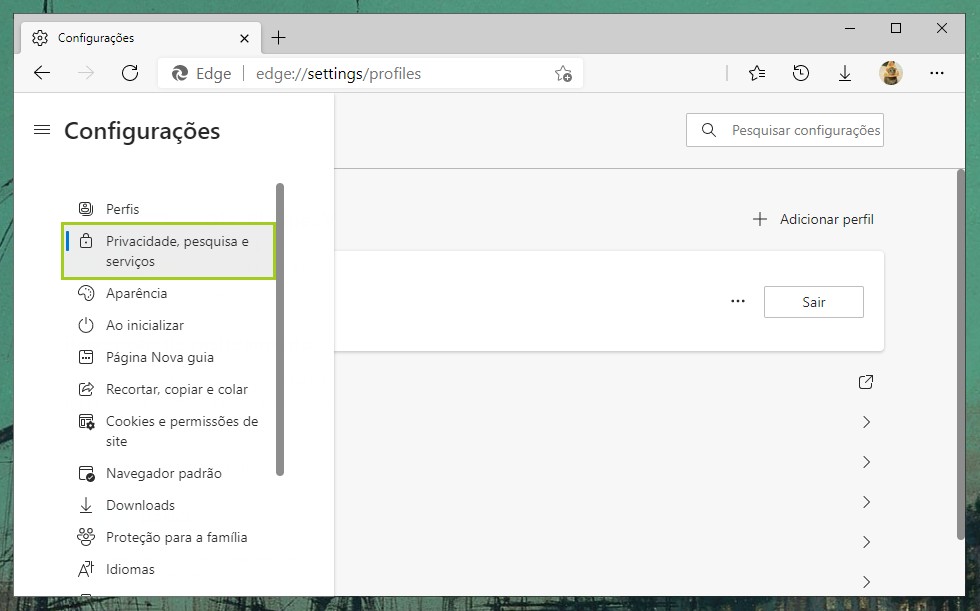Open Downloads icon in toolbar
The image size is (980, 611).
click(844, 73)
